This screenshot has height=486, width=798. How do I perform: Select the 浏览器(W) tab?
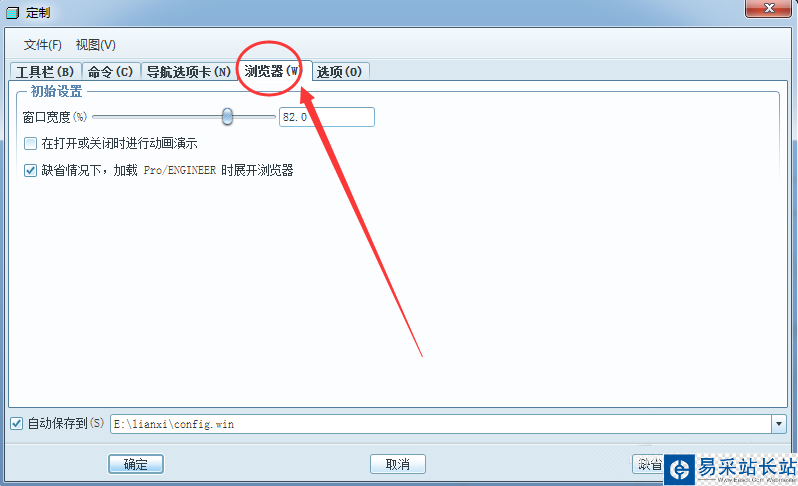[273, 71]
